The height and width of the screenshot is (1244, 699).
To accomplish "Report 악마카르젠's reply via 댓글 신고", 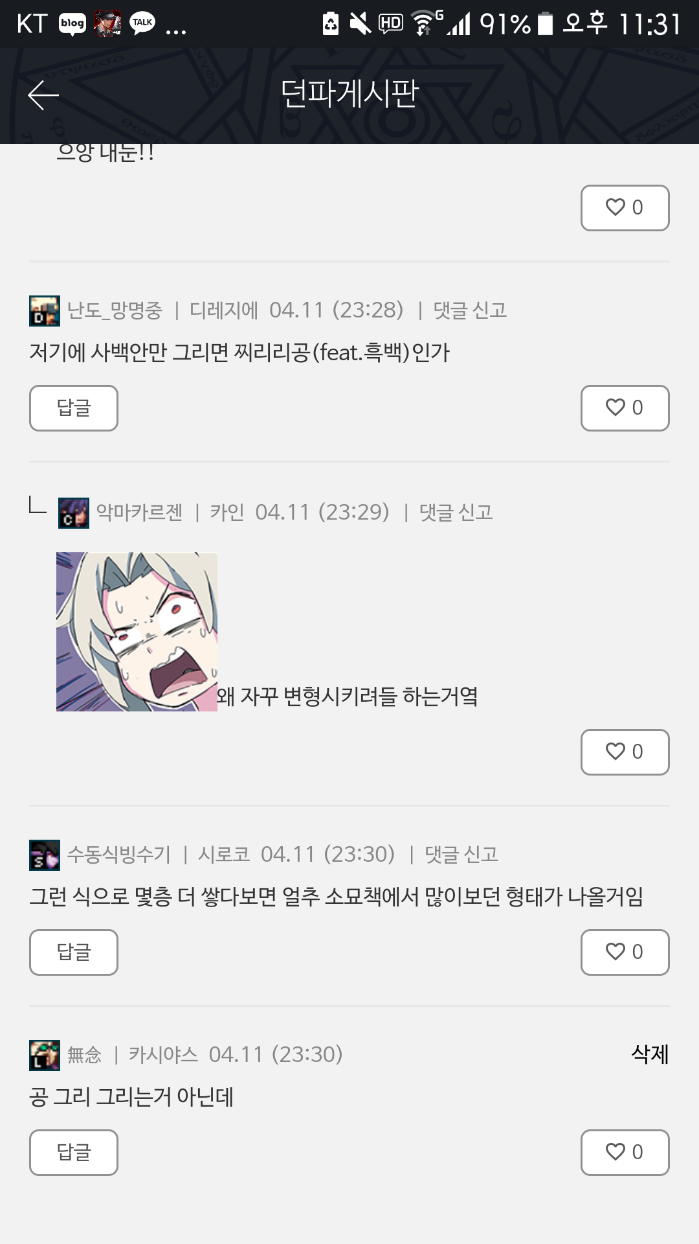I will coord(456,512).
